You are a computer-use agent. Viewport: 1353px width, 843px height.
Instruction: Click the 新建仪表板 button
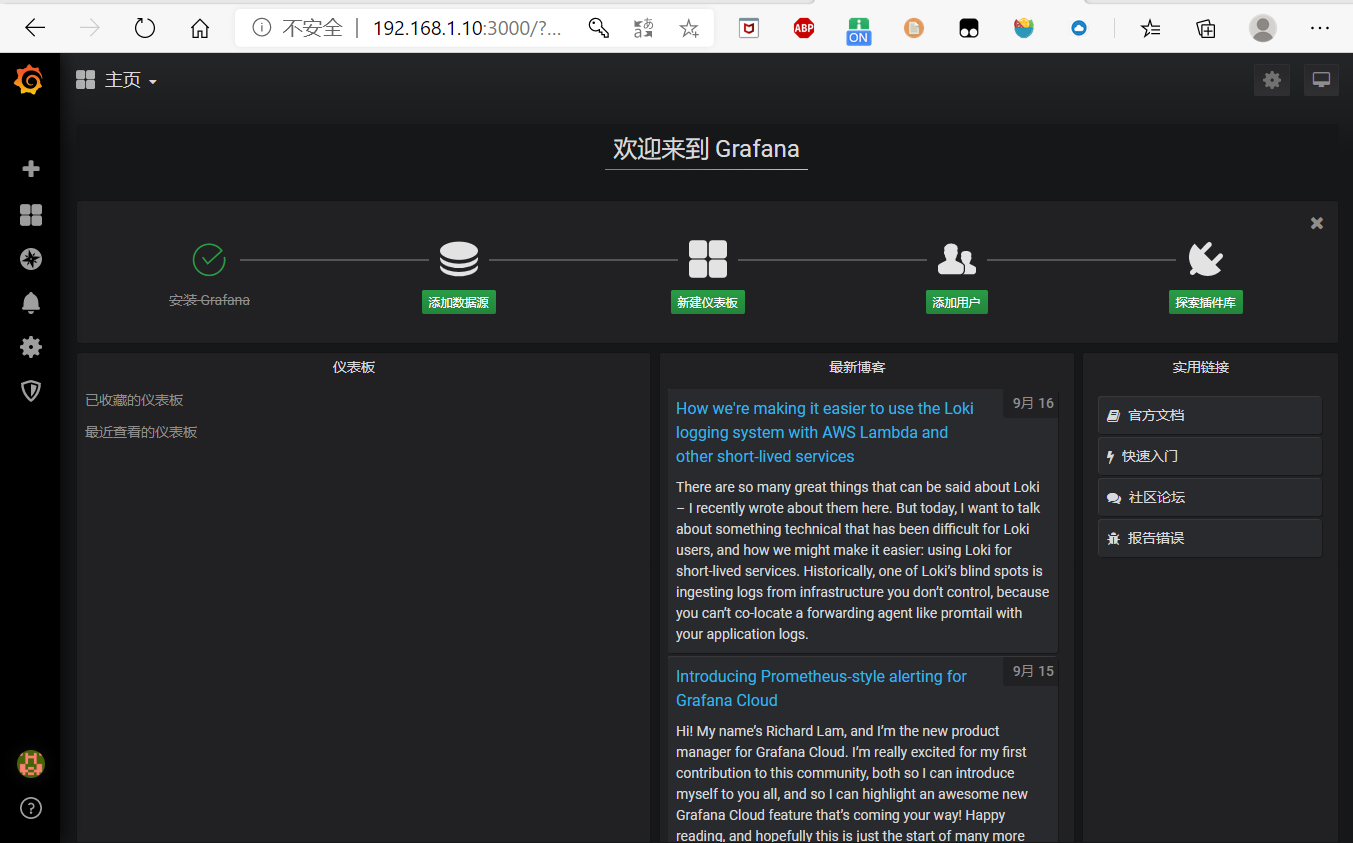click(708, 302)
